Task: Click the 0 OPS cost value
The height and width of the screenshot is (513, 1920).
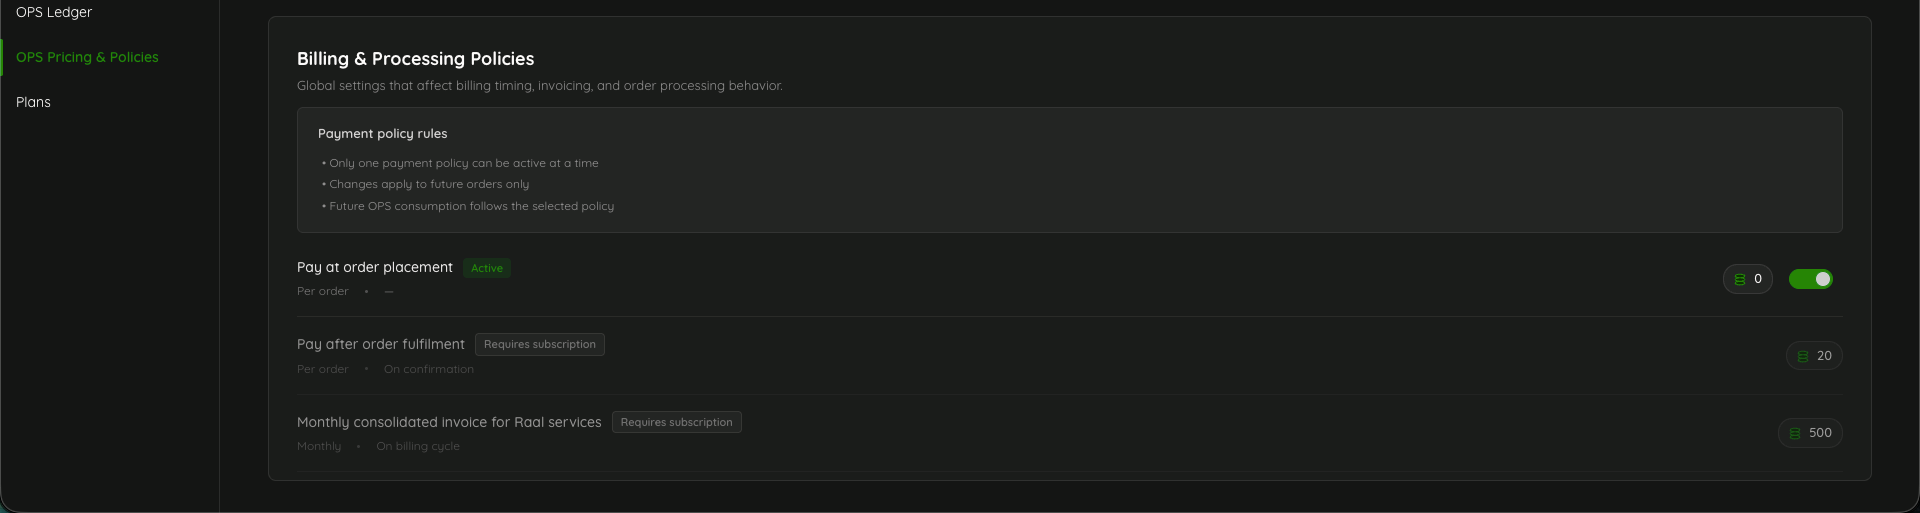Action: [x=1758, y=279]
